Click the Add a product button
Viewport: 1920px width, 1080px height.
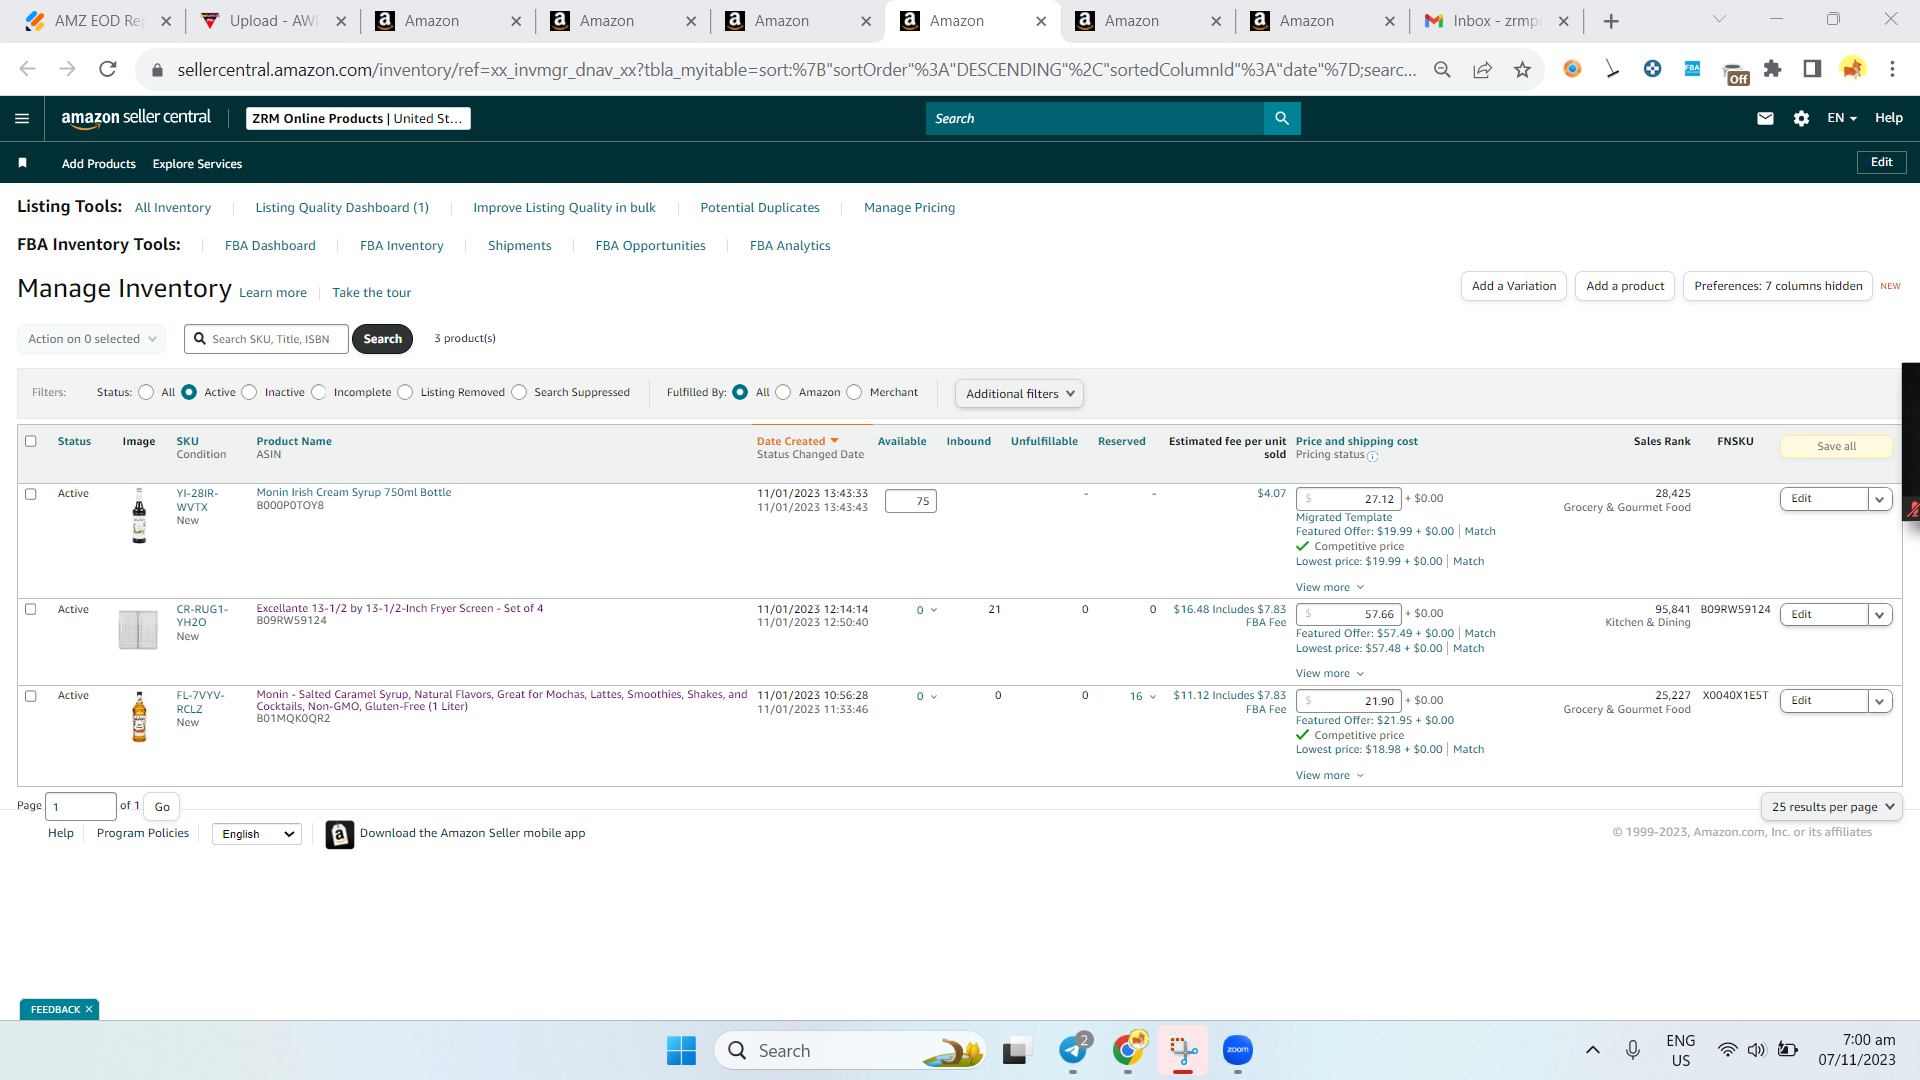coord(1625,286)
